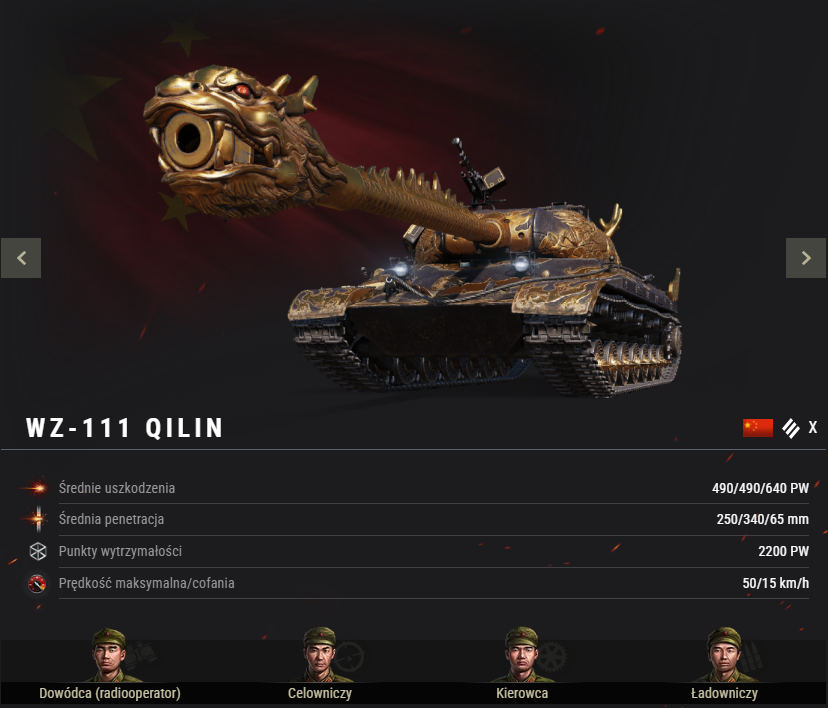The height and width of the screenshot is (708, 828).
Task: Click the Średnia penetracja stat row label
Action: coord(111,520)
